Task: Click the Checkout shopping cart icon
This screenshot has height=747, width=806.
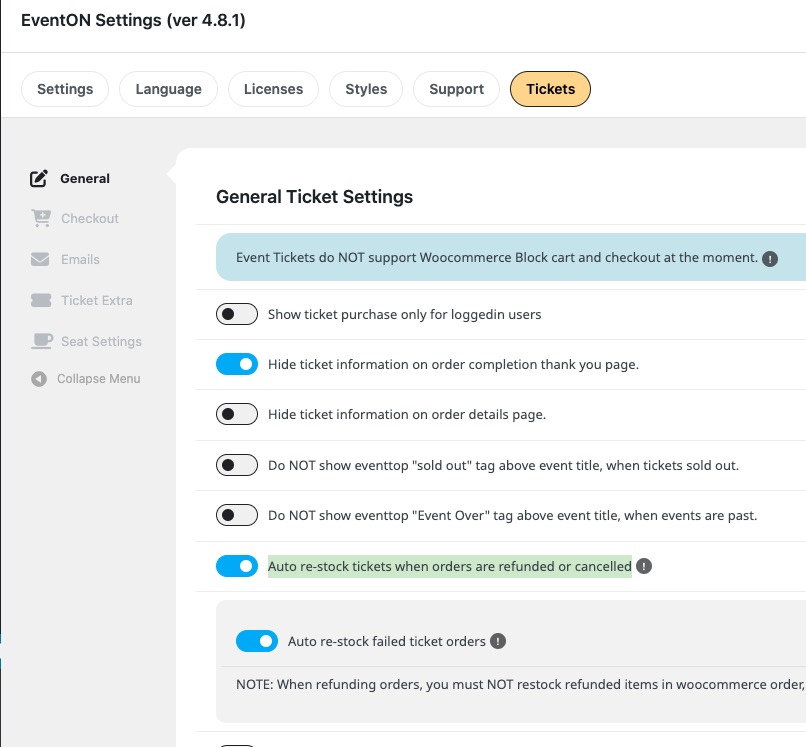Action: pyautogui.click(x=41, y=218)
